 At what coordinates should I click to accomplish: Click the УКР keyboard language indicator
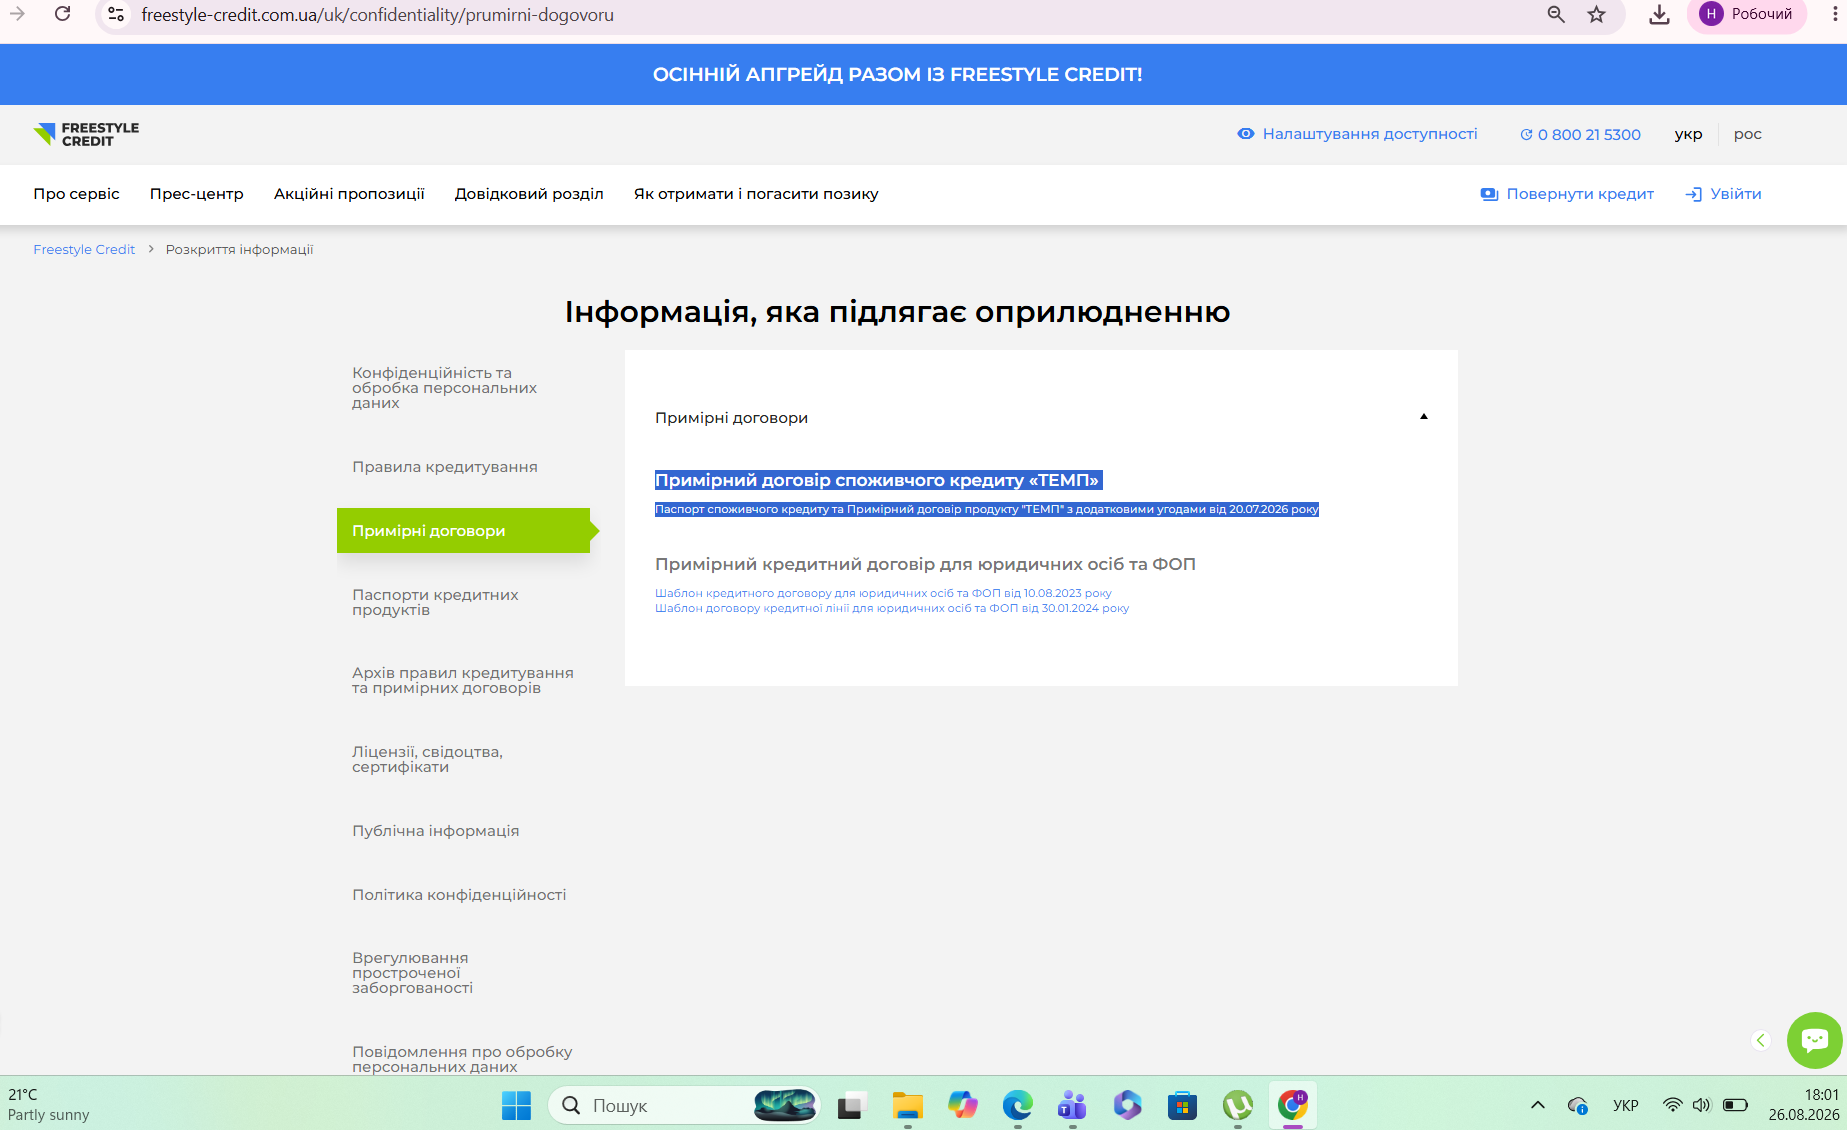click(x=1626, y=1105)
